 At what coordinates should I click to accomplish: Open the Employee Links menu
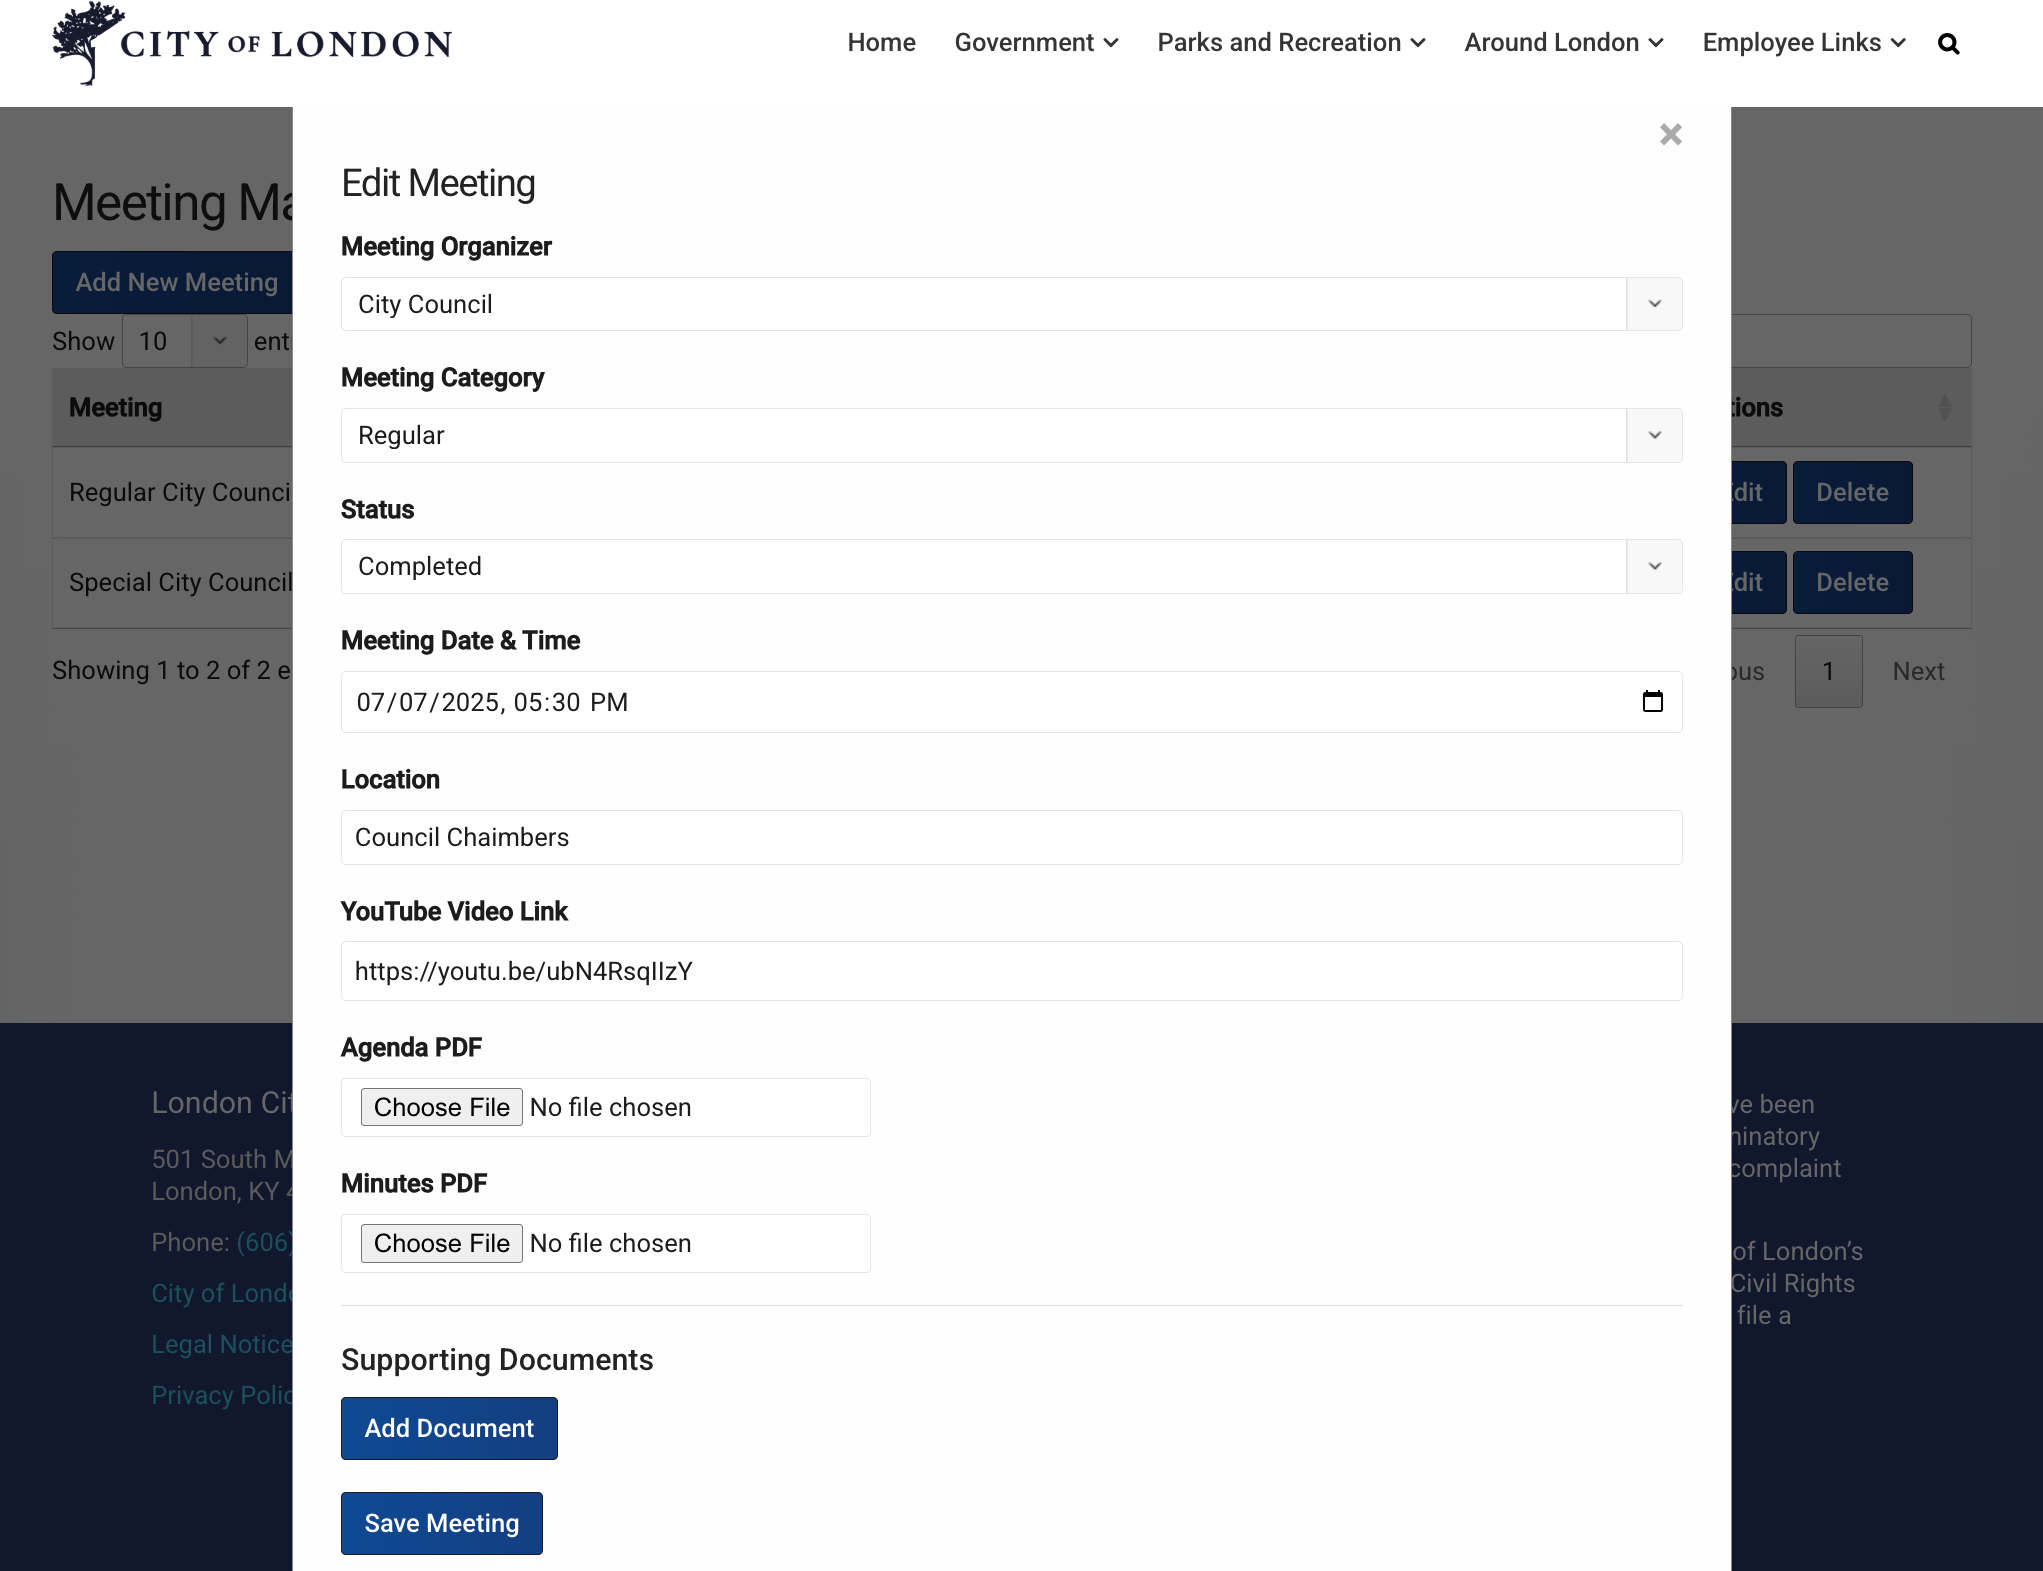point(1803,43)
